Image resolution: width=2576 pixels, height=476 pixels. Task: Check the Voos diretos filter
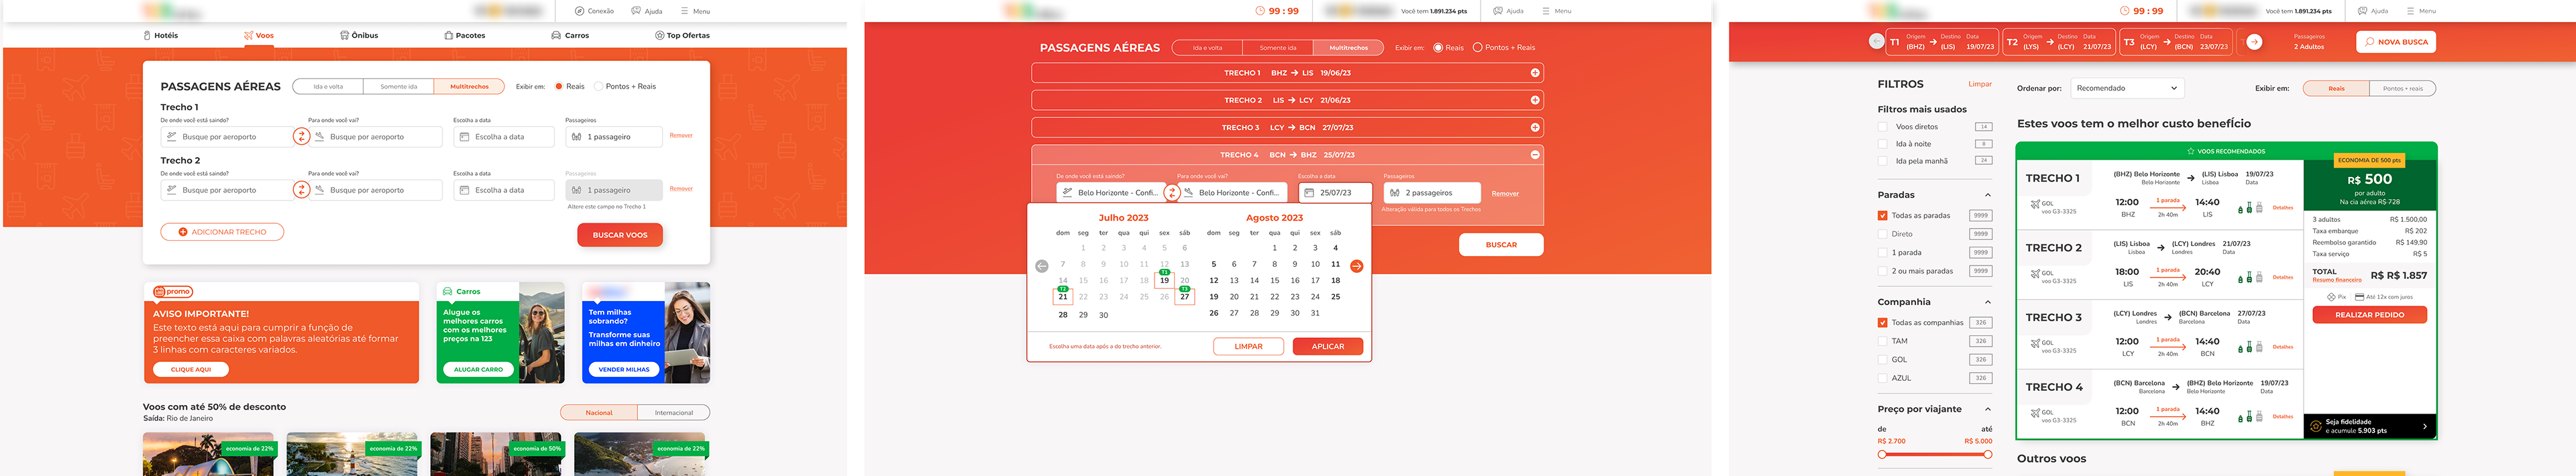click(x=1882, y=127)
